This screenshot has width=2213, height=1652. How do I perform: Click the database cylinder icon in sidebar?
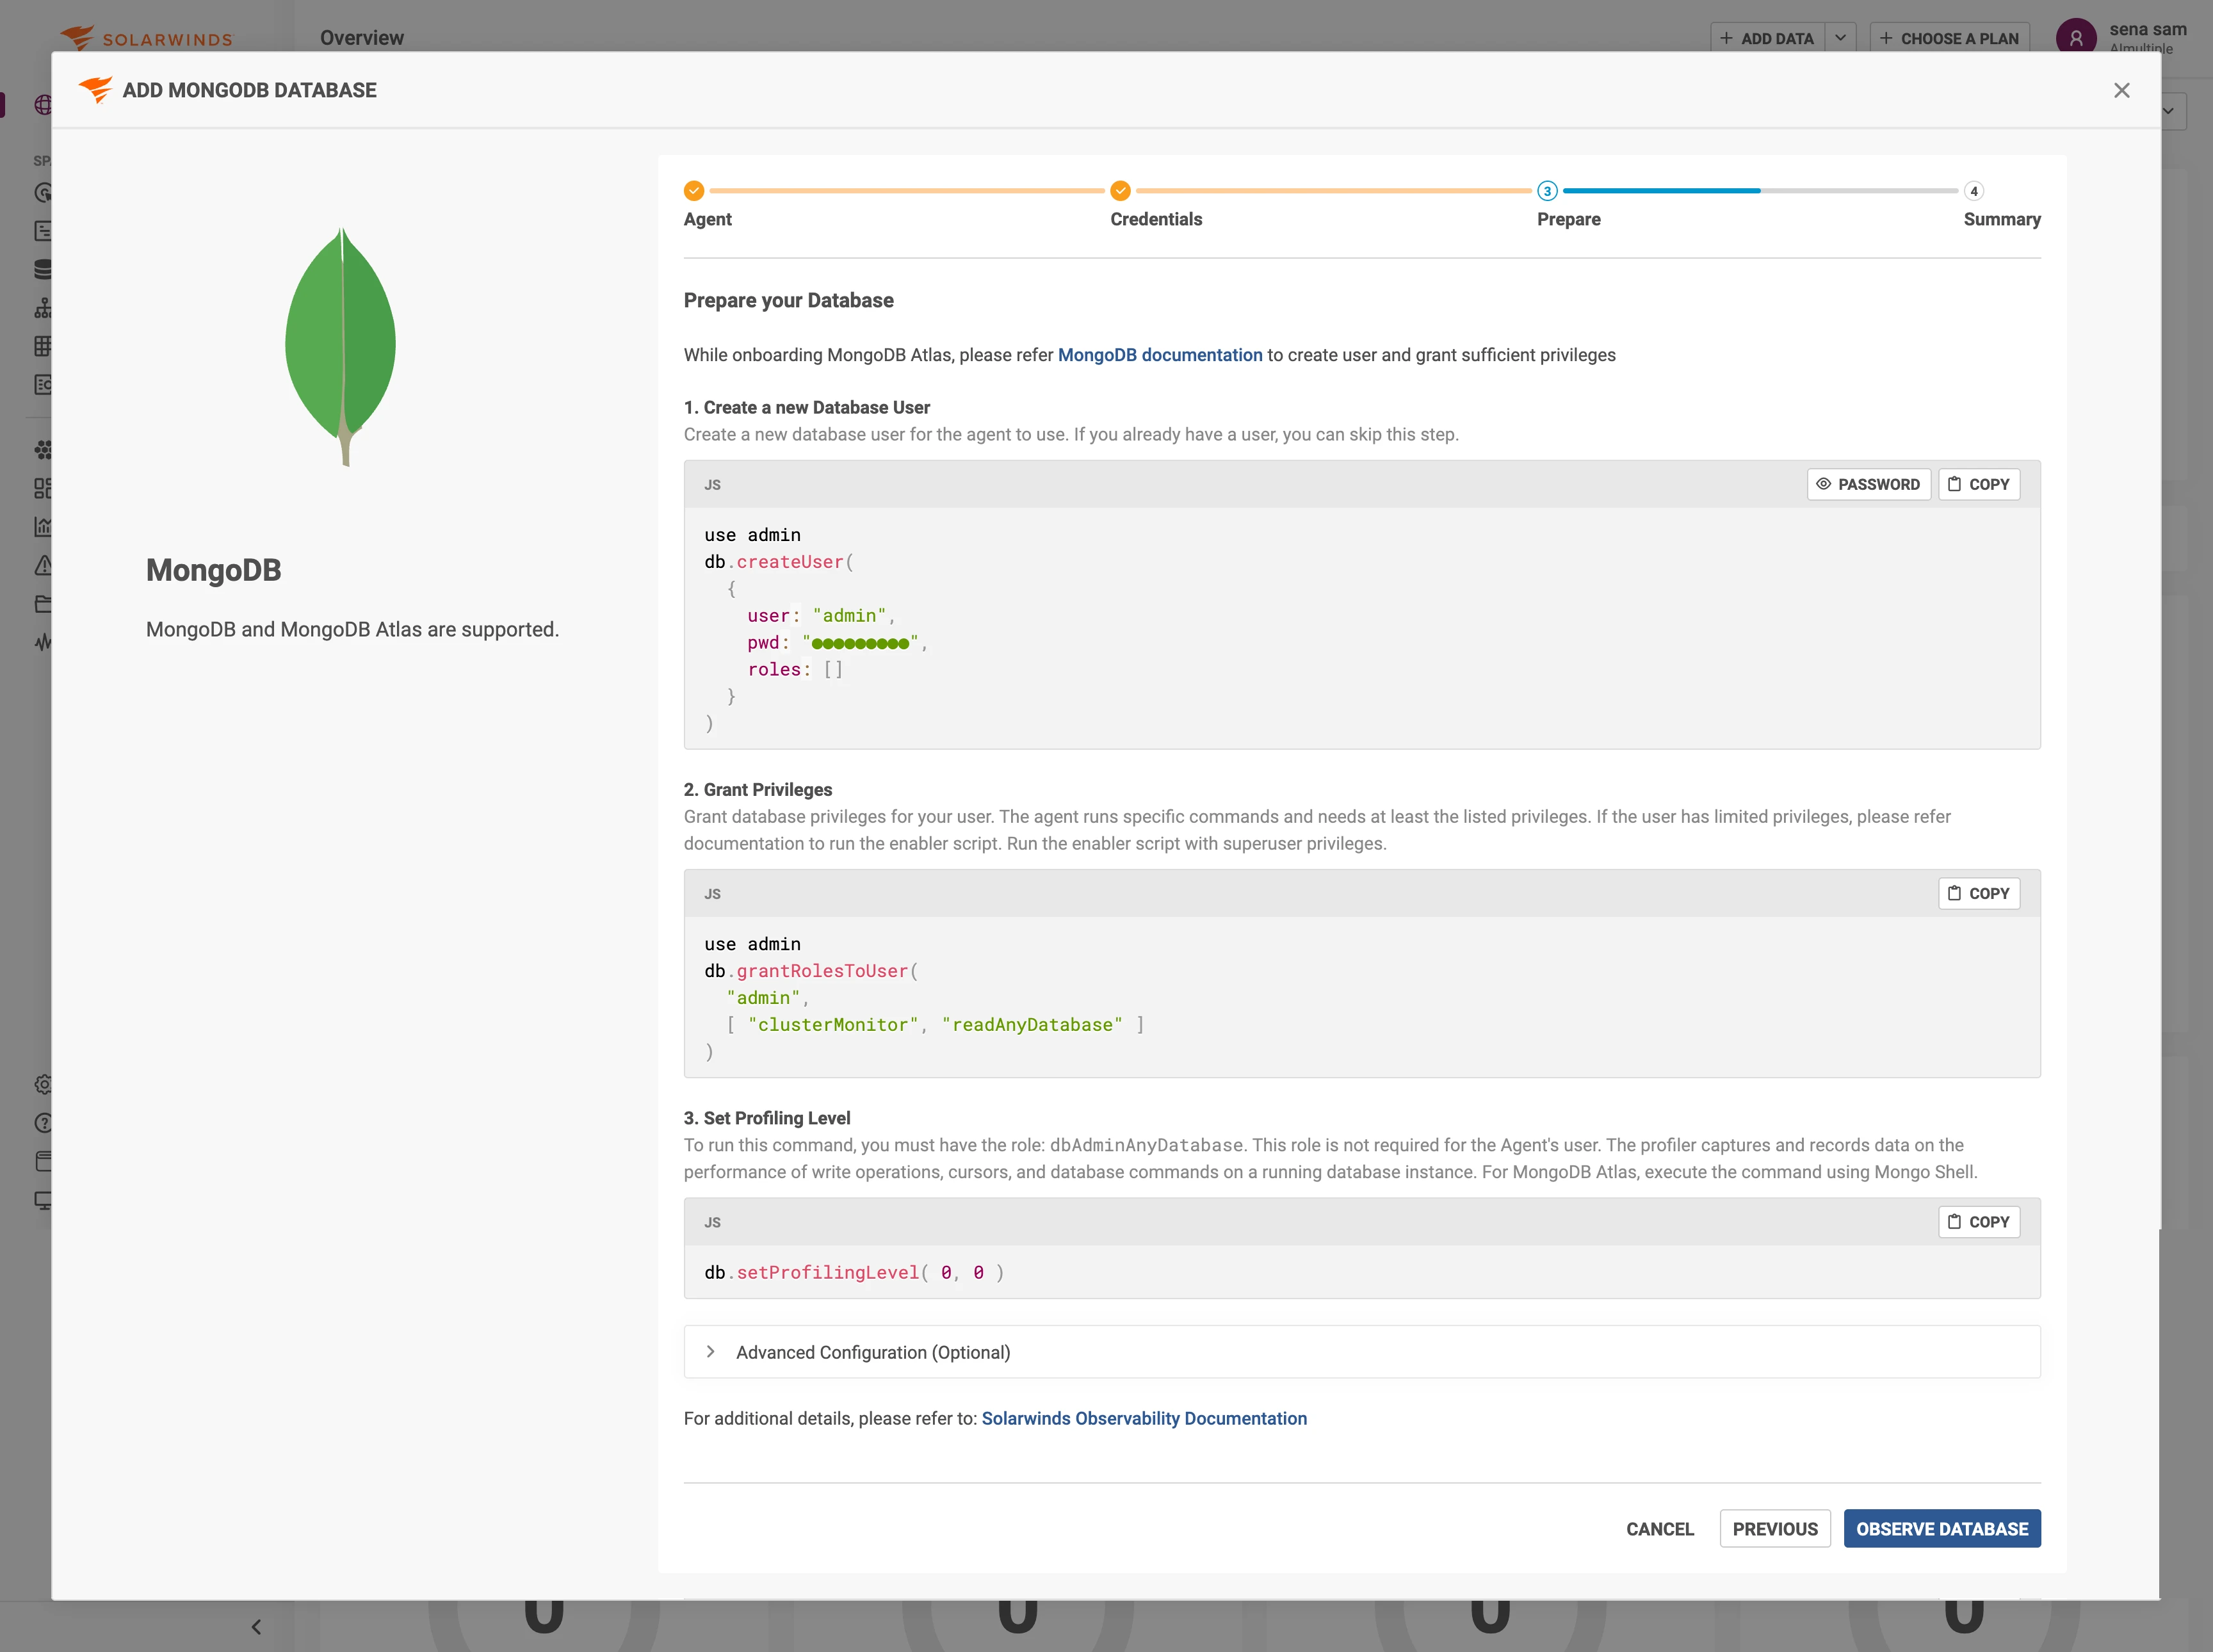(42, 269)
